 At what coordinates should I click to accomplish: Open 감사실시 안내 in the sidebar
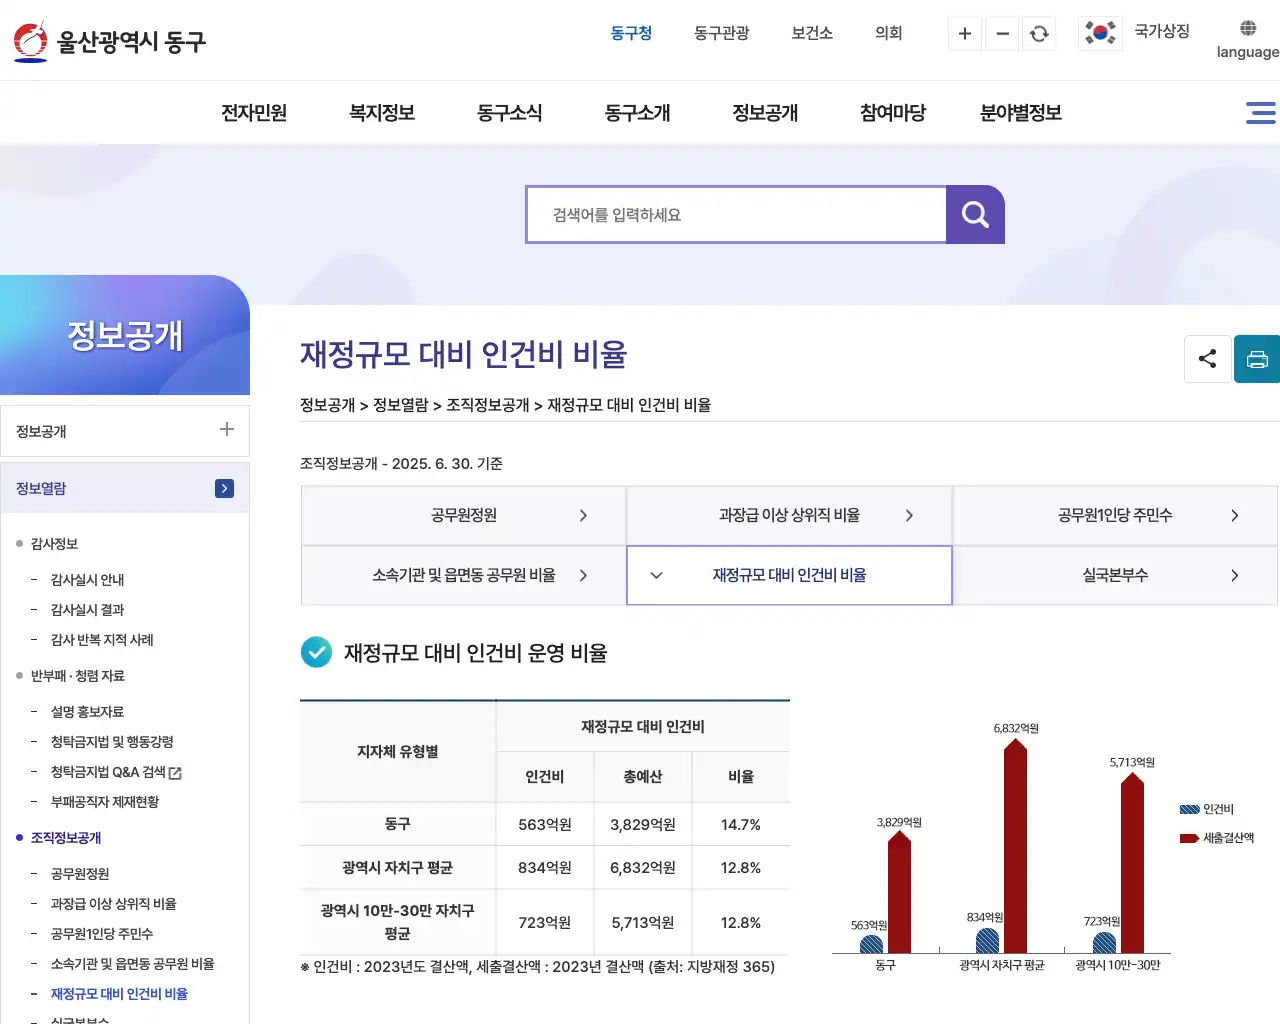pos(88,580)
